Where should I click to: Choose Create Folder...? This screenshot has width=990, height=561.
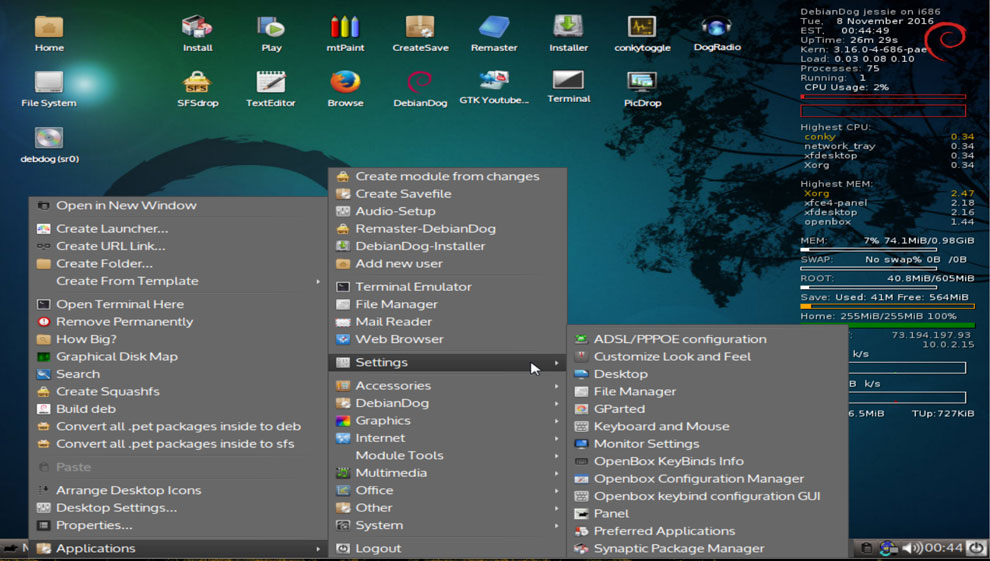178,264
